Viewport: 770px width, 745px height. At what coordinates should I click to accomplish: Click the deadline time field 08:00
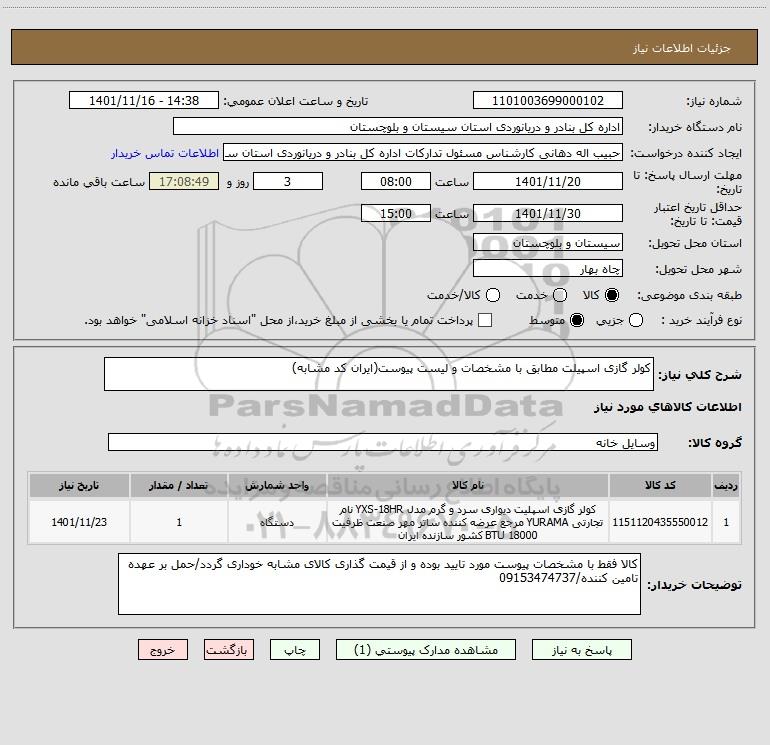coord(396,181)
